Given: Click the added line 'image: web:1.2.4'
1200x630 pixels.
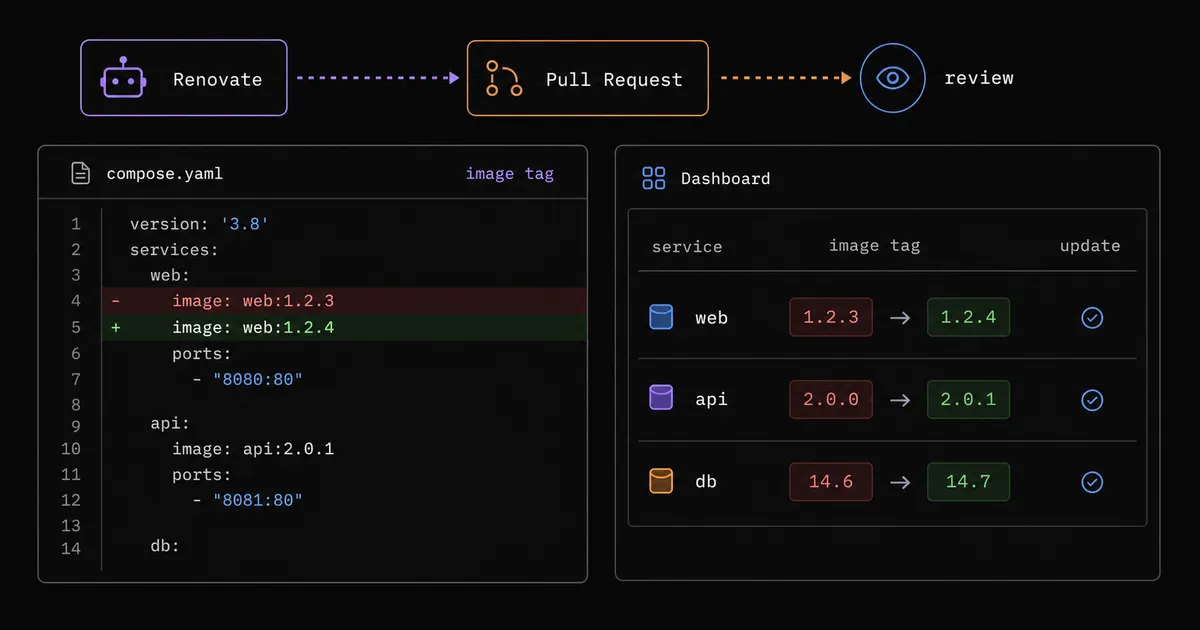Looking at the screenshot, I should (x=344, y=327).
